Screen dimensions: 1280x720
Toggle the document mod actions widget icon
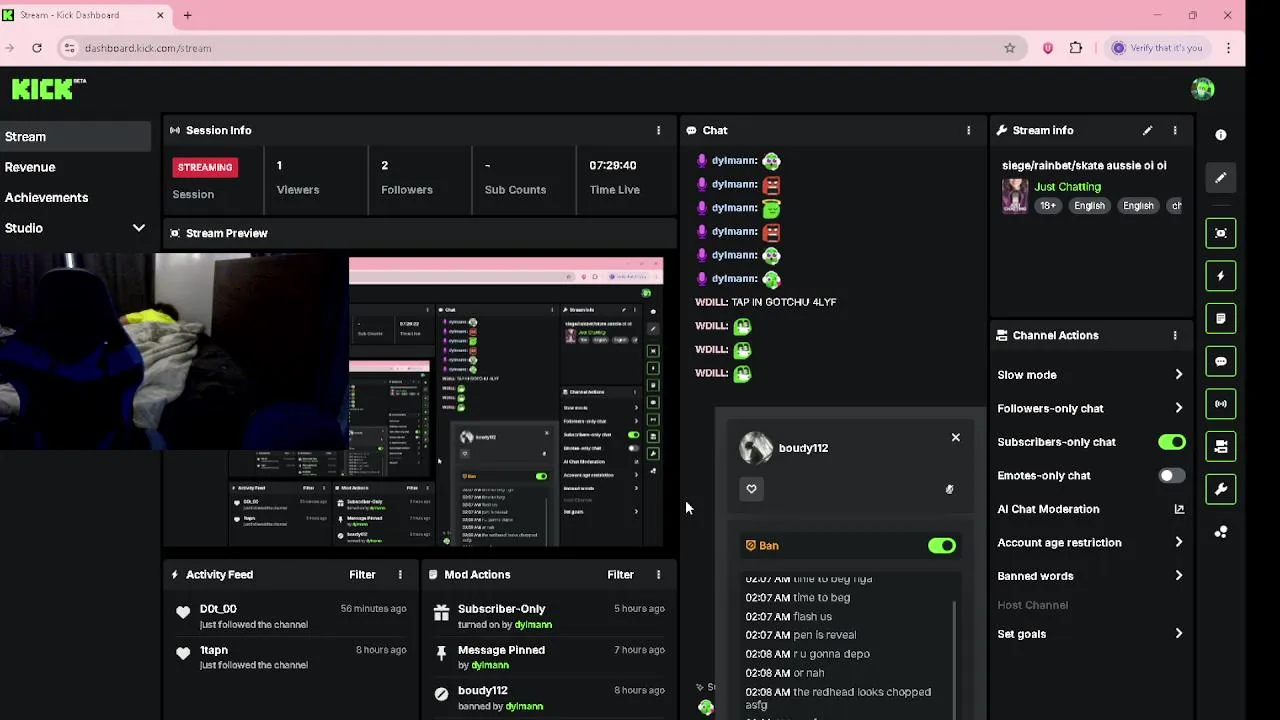pos(1220,319)
